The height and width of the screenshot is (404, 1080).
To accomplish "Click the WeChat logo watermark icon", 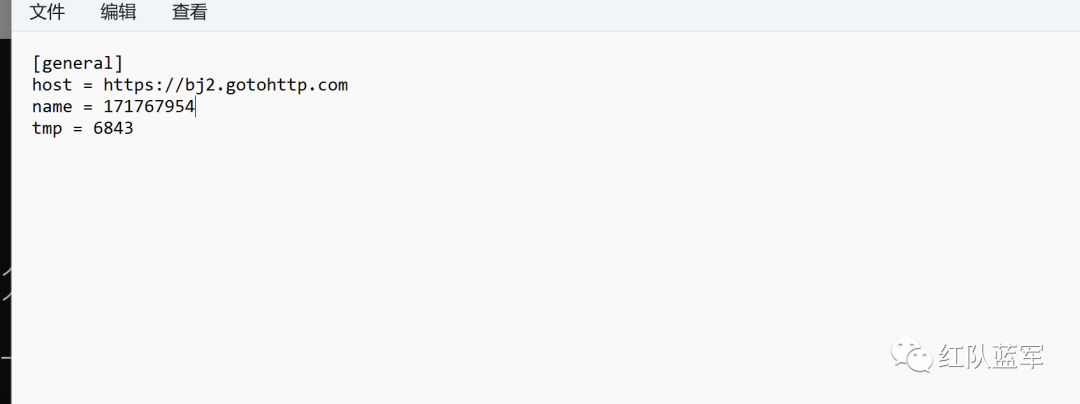I will 912,356.
